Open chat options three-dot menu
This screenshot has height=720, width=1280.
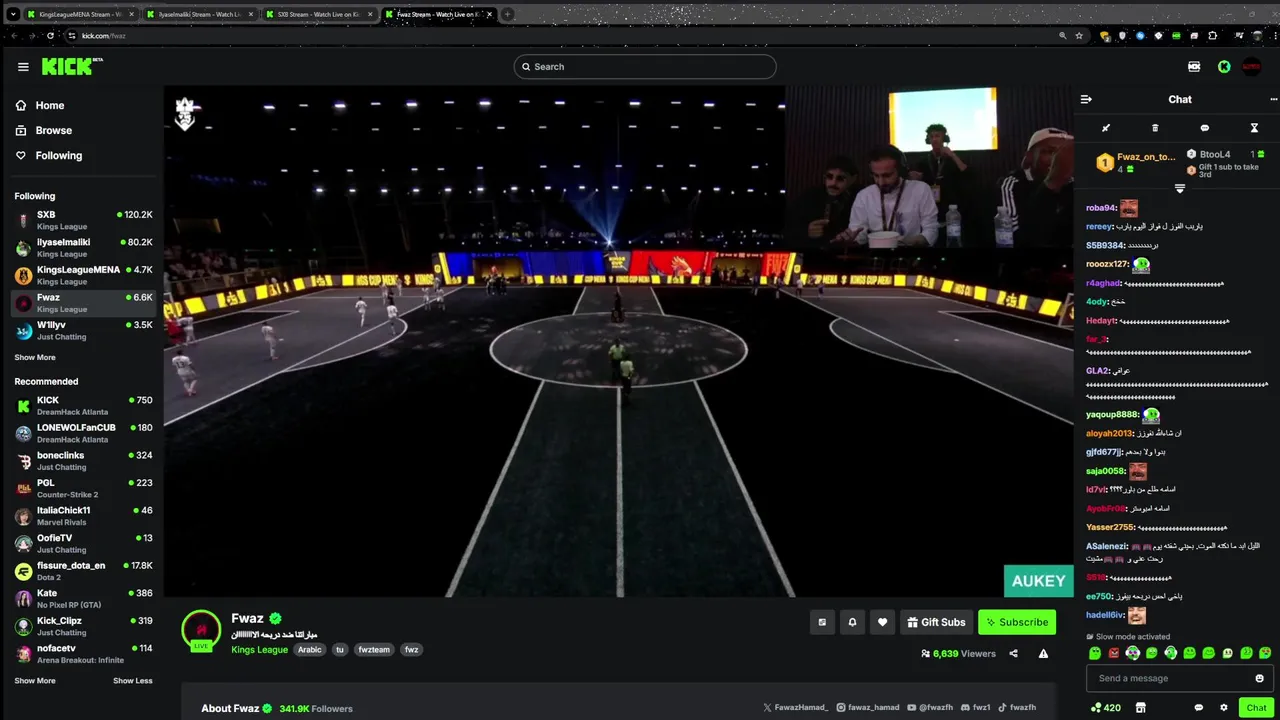1273,99
